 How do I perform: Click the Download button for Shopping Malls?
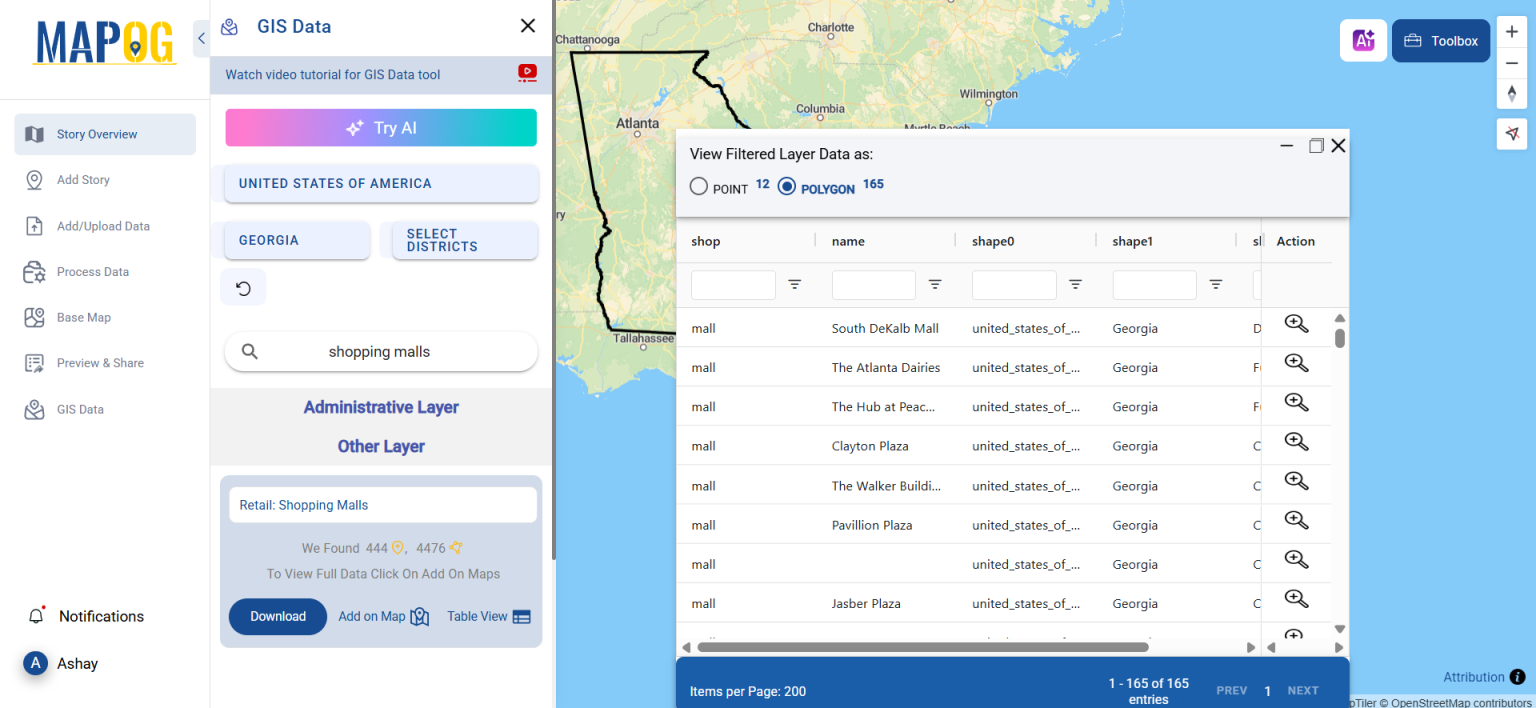[x=277, y=616]
